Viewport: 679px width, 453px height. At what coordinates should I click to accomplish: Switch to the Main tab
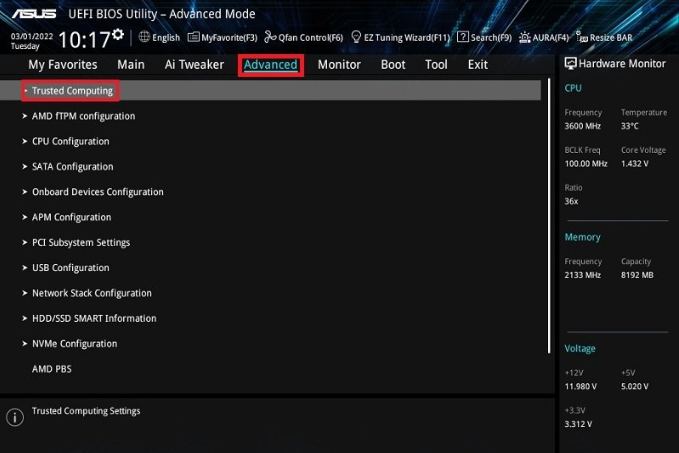pyautogui.click(x=131, y=65)
